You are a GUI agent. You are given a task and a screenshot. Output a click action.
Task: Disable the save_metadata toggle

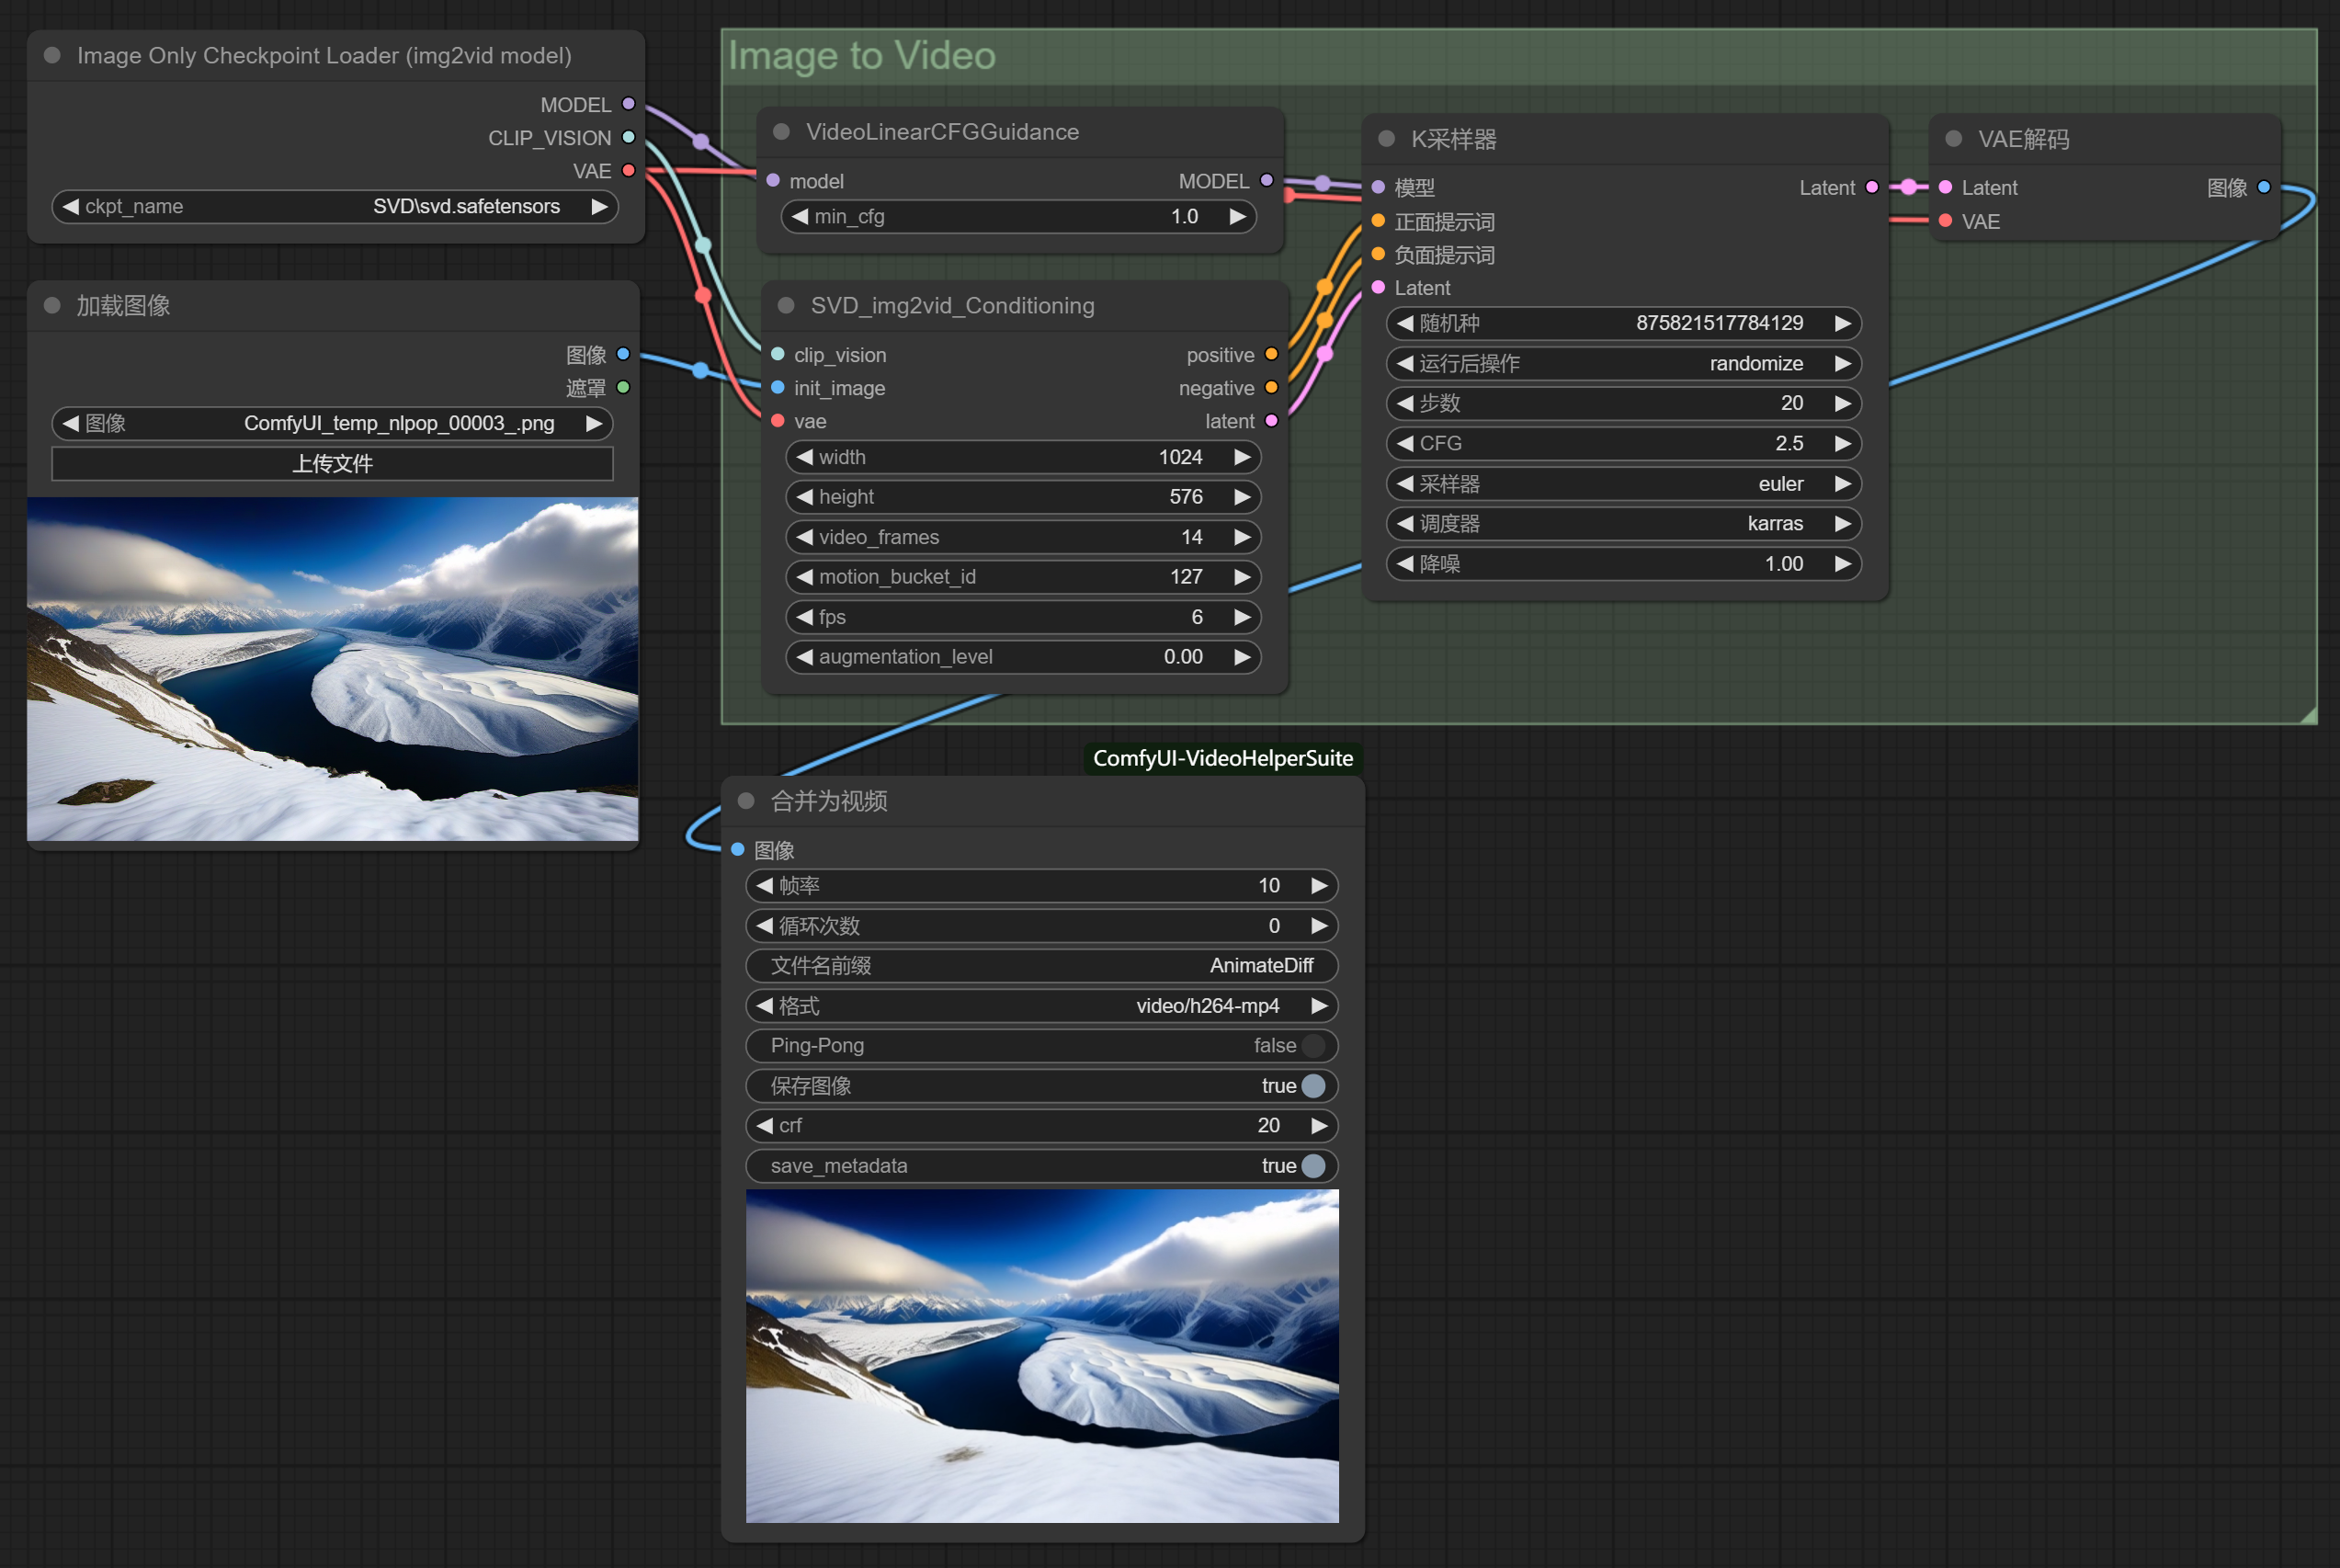click(x=1314, y=1165)
